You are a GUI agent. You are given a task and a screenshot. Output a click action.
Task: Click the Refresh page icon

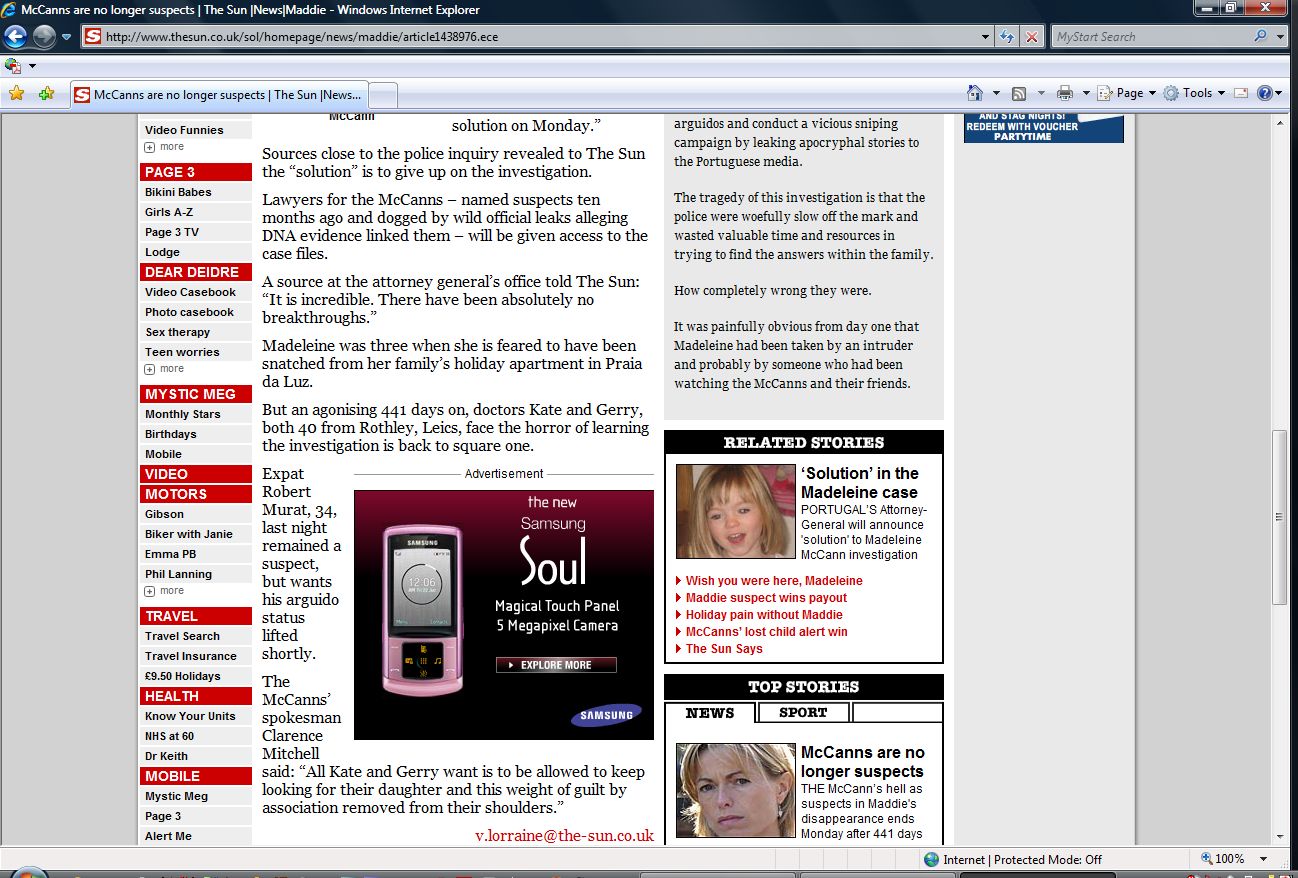[1008, 37]
